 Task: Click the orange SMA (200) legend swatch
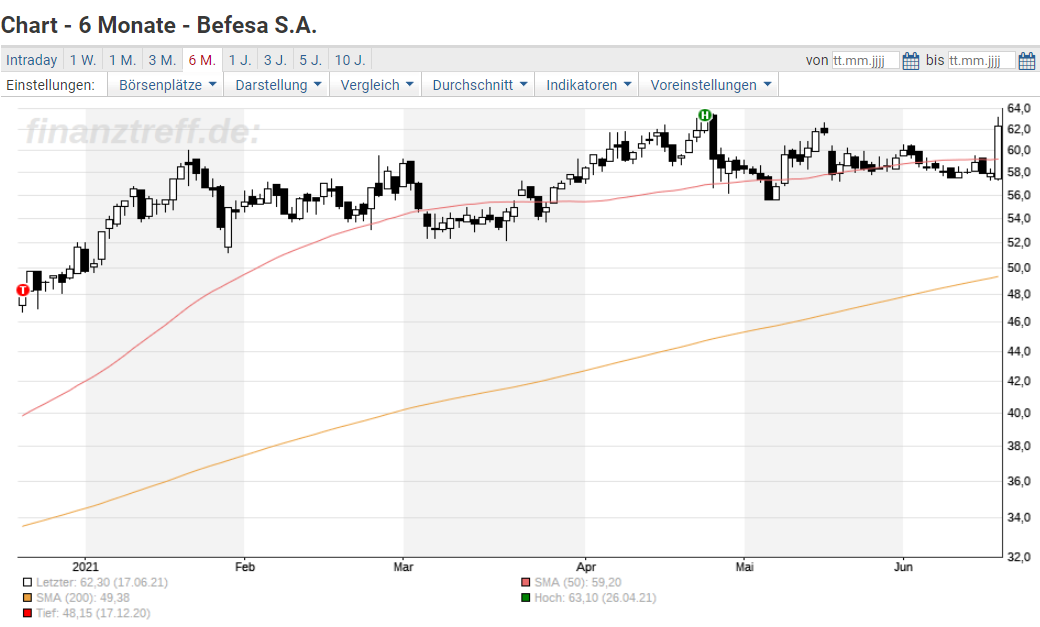(27, 598)
